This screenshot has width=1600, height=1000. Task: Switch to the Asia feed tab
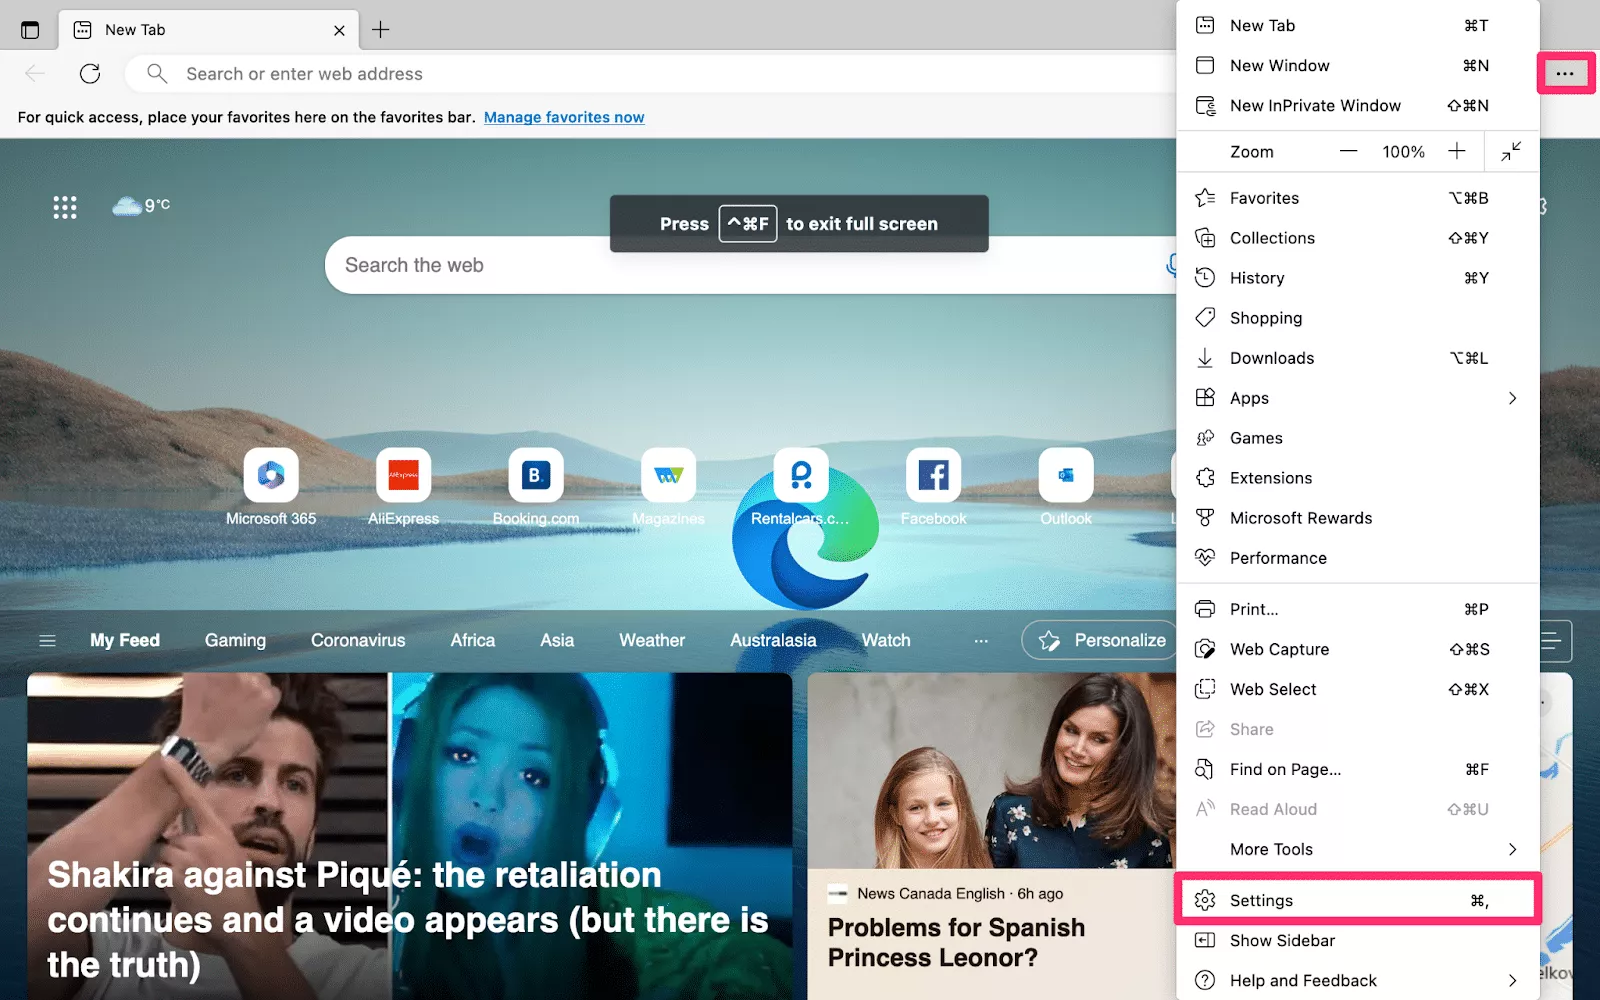point(557,640)
